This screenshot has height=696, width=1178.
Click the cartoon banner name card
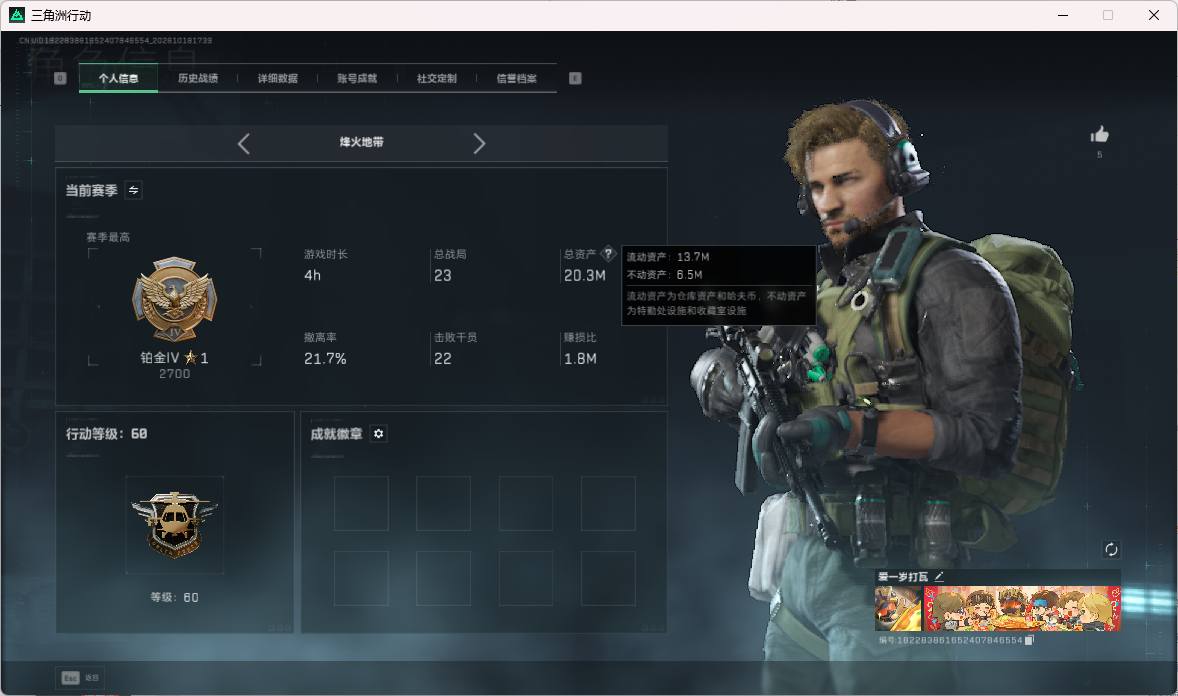coord(1022,609)
